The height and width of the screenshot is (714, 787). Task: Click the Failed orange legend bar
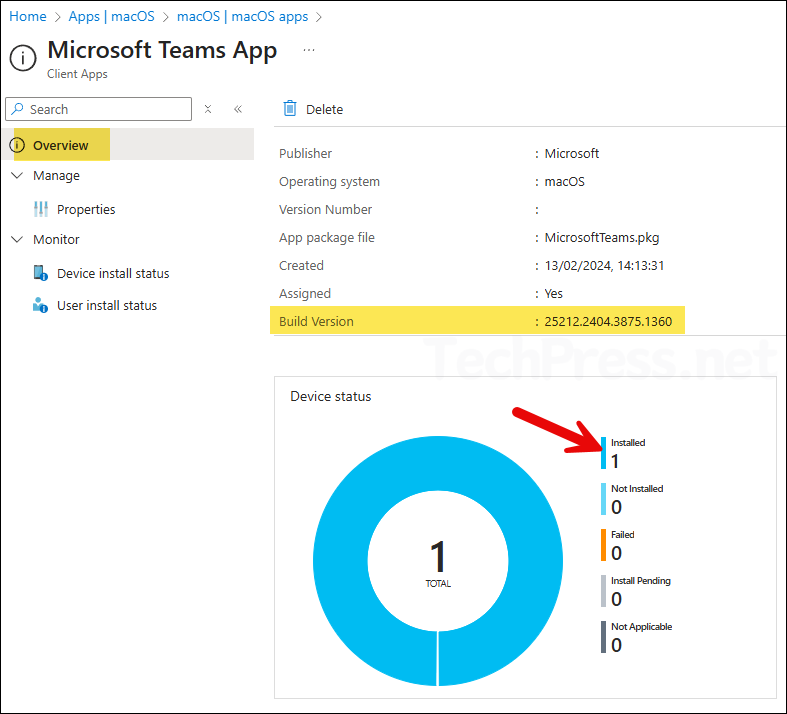603,545
